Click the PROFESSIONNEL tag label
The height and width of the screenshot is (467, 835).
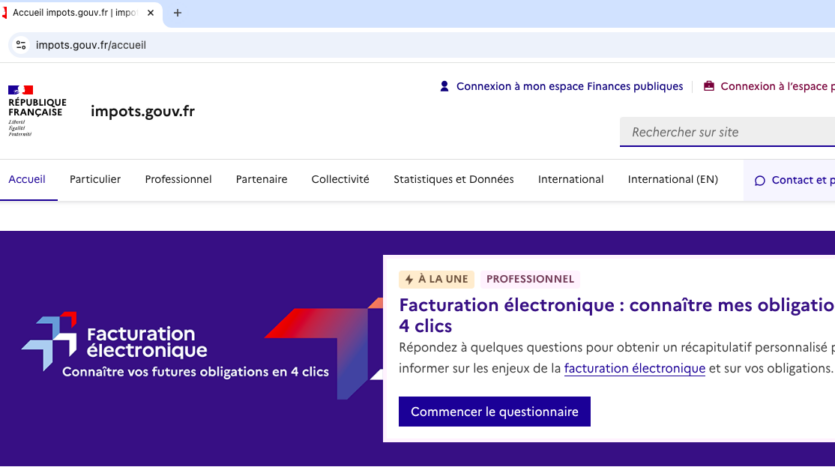coord(530,280)
